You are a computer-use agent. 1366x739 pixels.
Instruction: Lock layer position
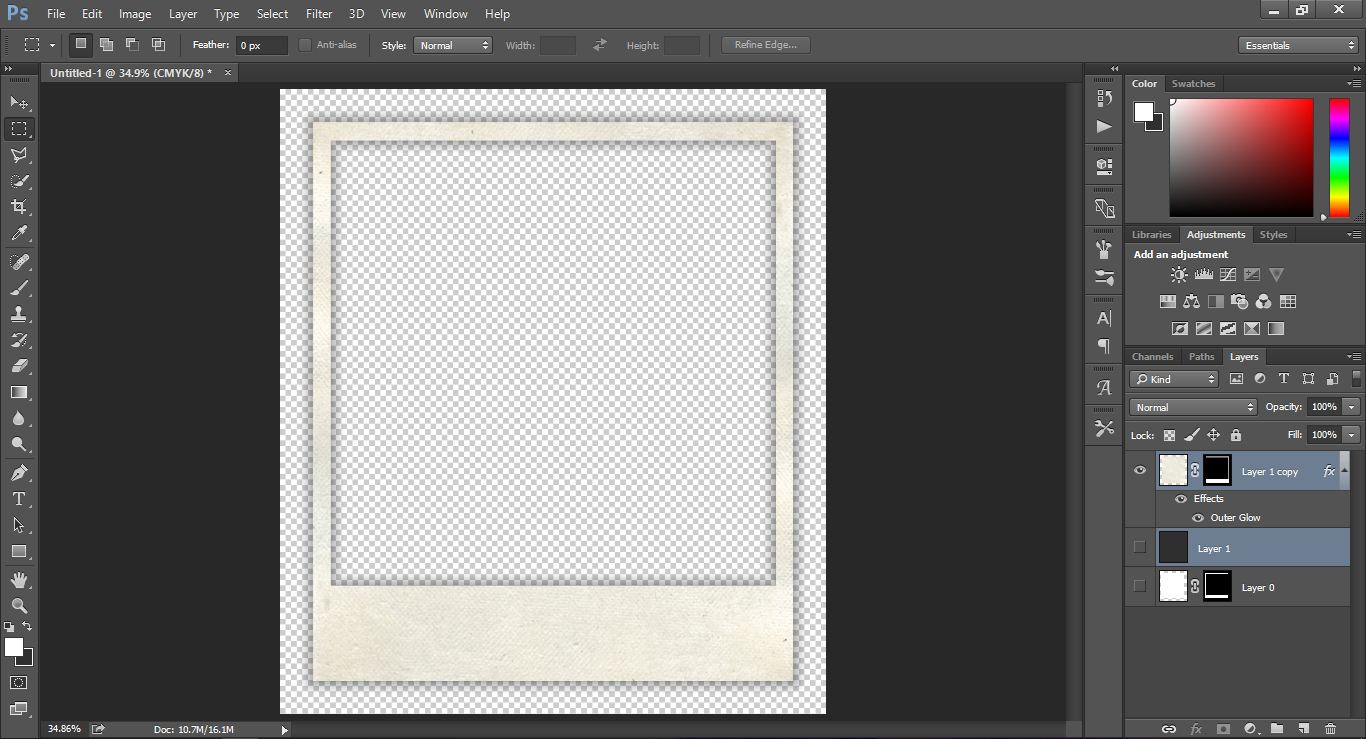(x=1213, y=435)
